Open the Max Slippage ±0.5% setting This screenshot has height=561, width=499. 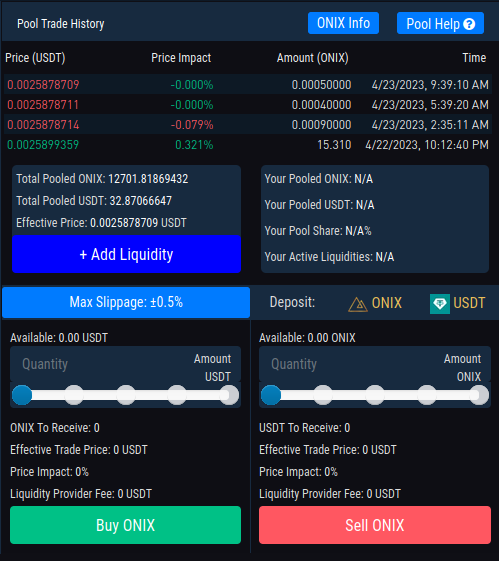(126, 302)
